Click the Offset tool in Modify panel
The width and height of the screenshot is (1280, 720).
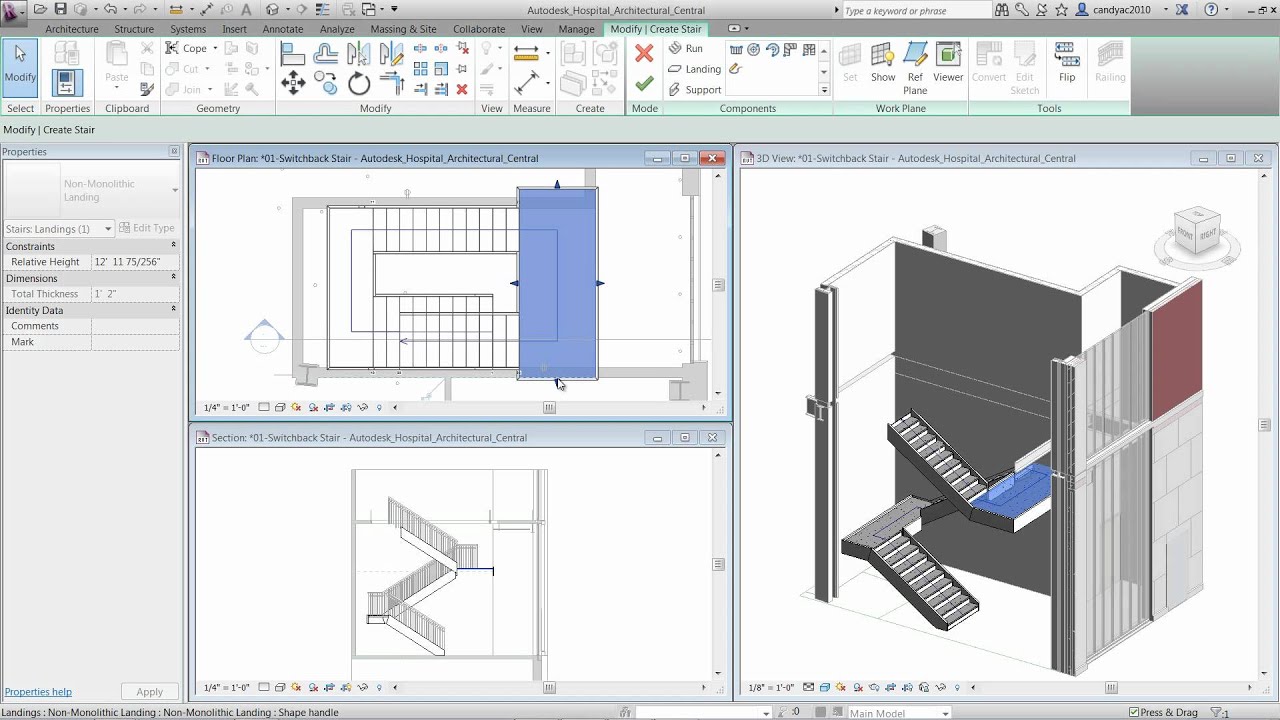click(325, 54)
